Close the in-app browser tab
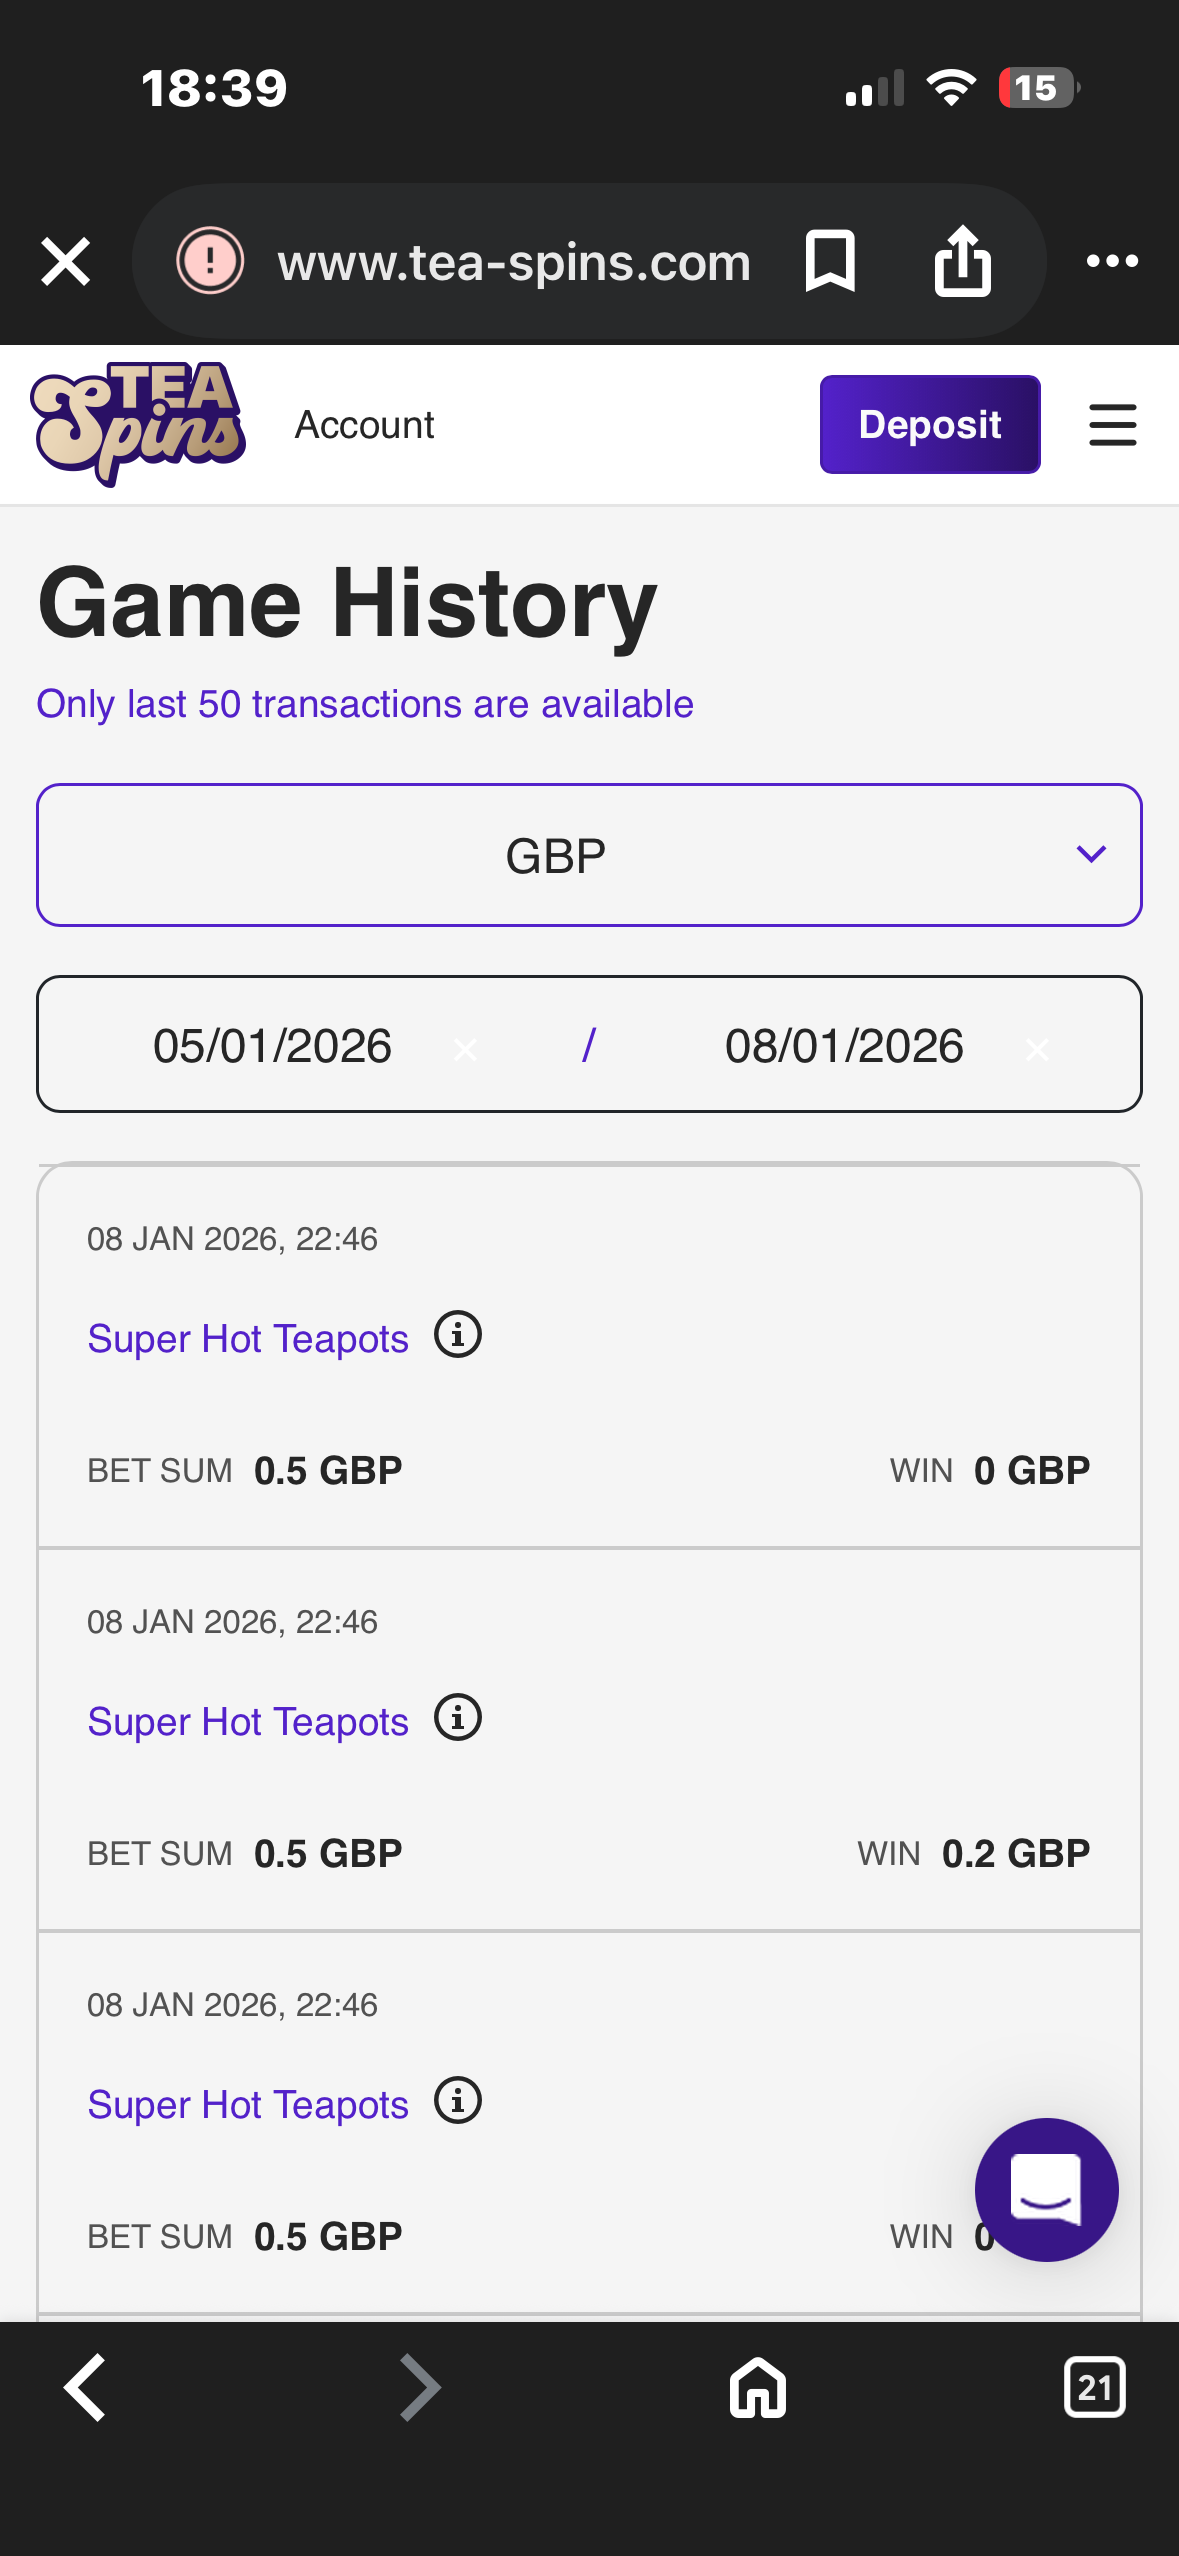Screen dimensions: 1179x2556 [66, 262]
